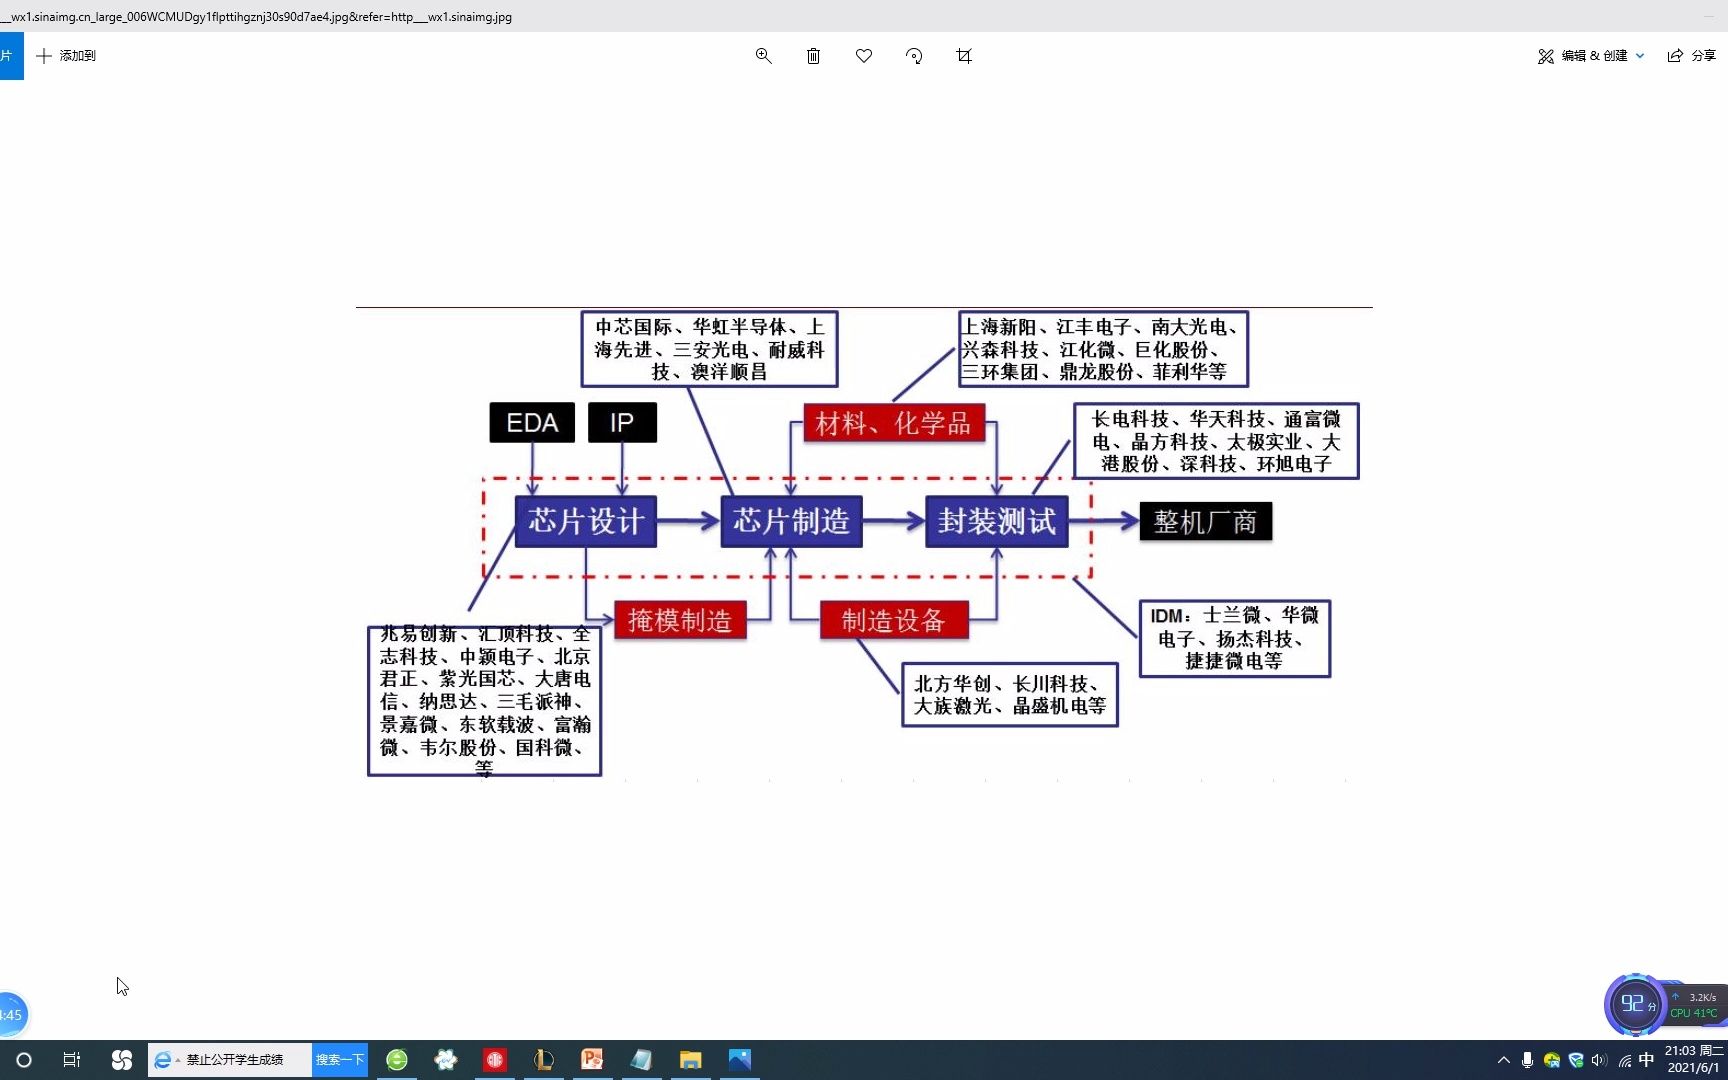Image resolution: width=1728 pixels, height=1080 pixels.
Task: Click the 芯片制造 box in the diagram
Action: pyautogui.click(x=791, y=521)
